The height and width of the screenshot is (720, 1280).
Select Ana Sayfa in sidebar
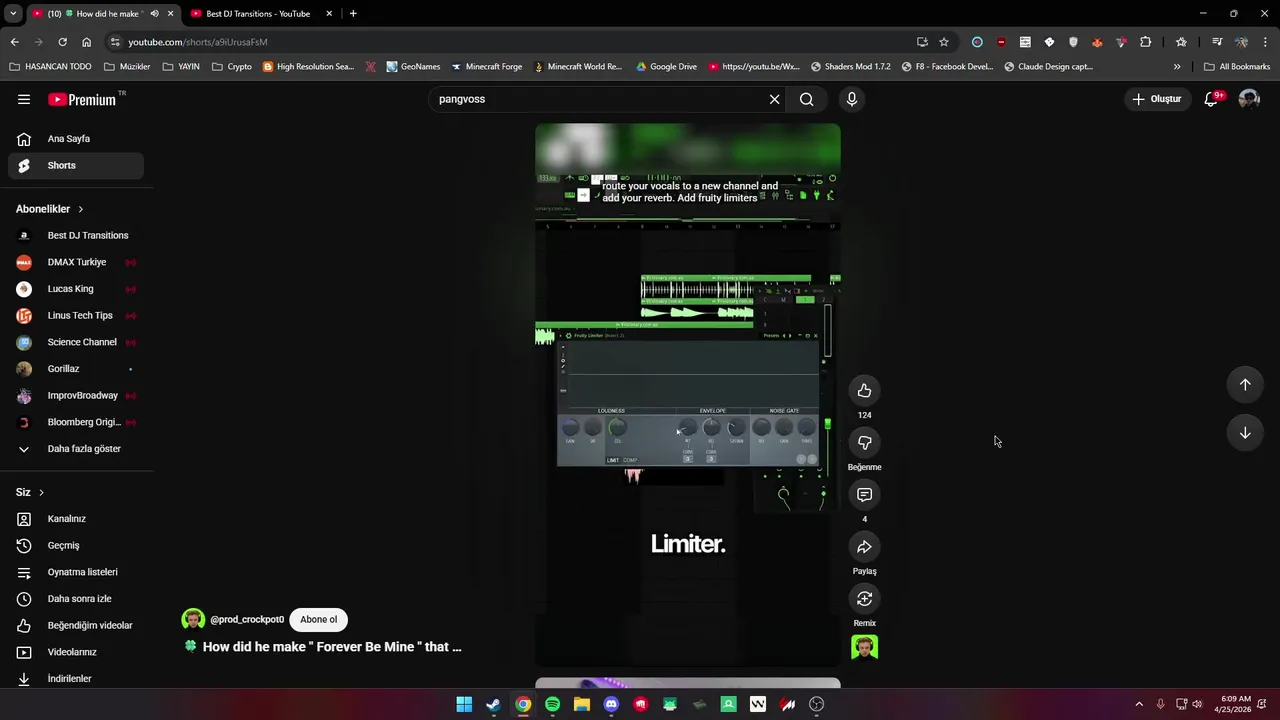click(x=76, y=139)
